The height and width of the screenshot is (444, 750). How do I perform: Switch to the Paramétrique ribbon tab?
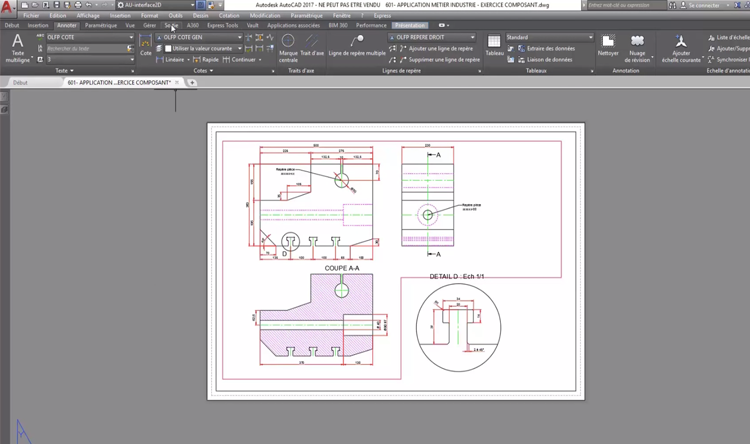point(100,25)
